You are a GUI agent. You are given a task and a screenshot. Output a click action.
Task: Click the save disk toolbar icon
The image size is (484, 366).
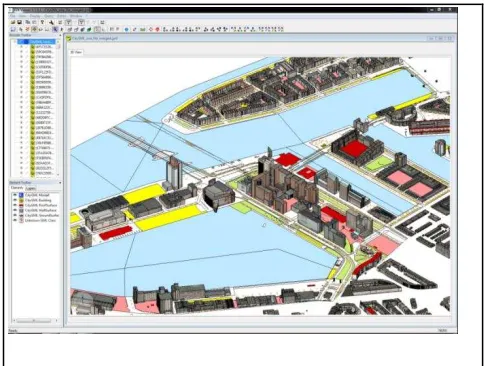pos(19,22)
